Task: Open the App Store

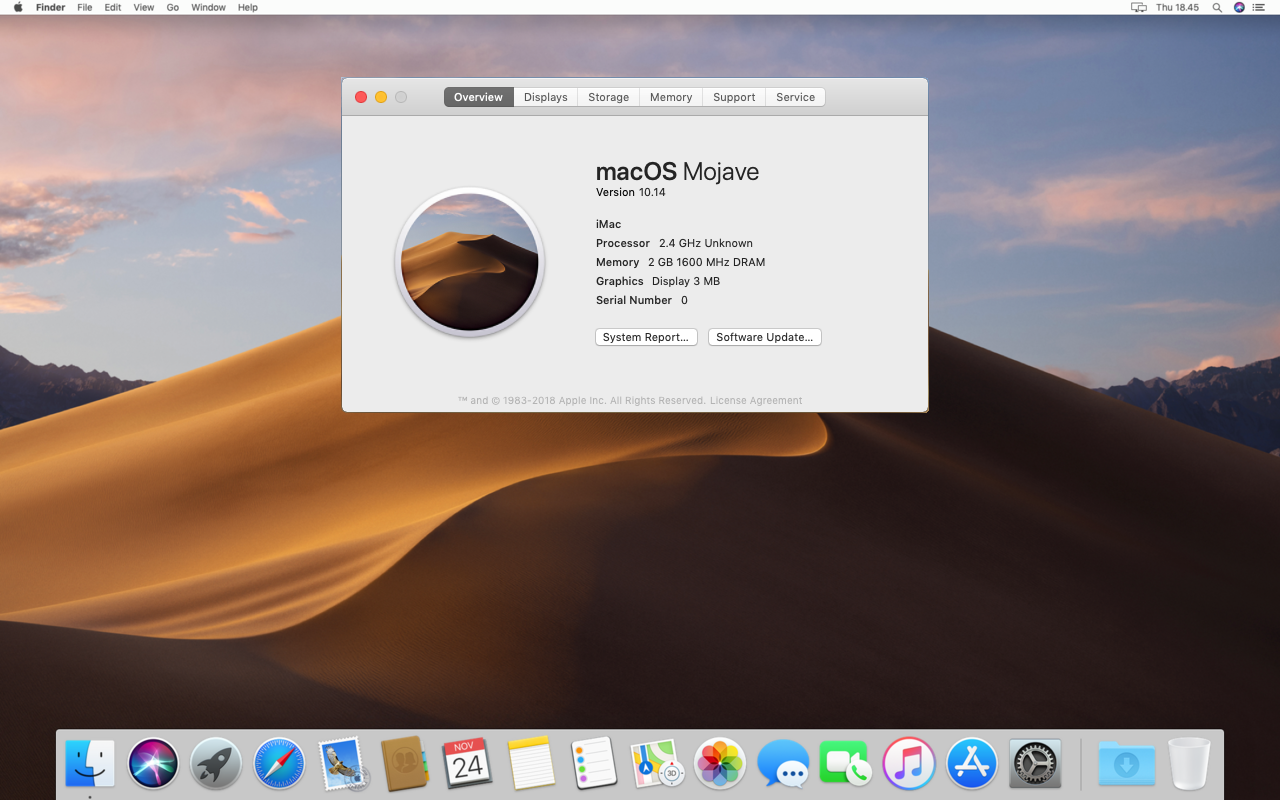Action: pyautogui.click(x=971, y=763)
